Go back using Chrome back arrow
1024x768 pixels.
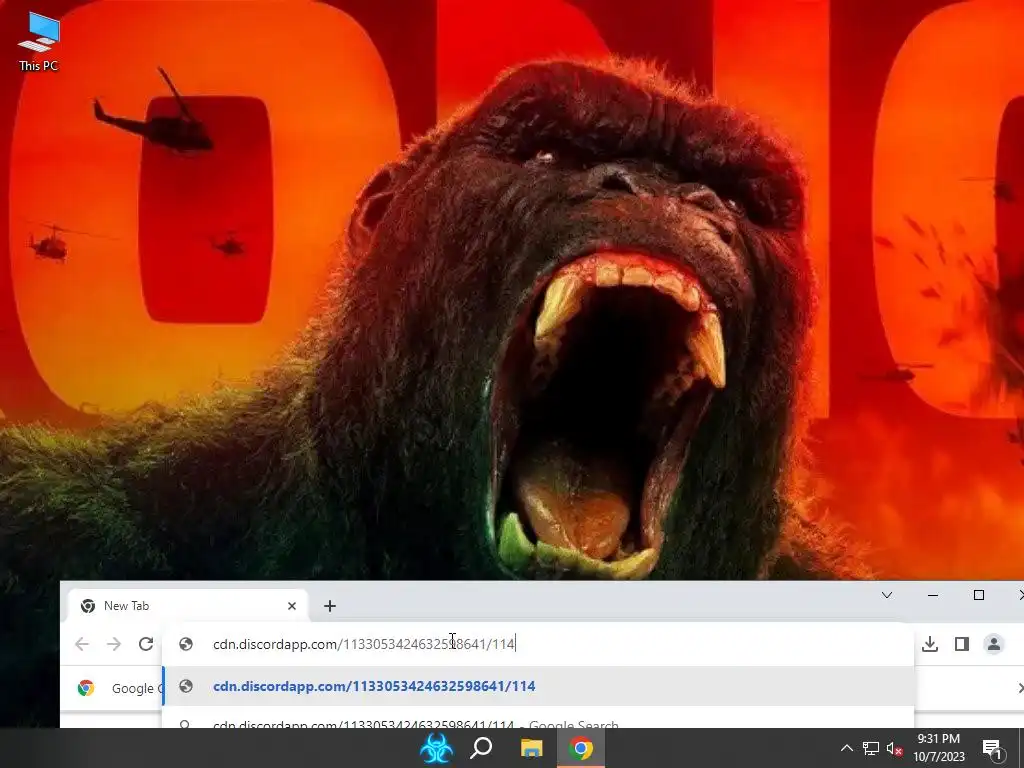click(x=82, y=644)
